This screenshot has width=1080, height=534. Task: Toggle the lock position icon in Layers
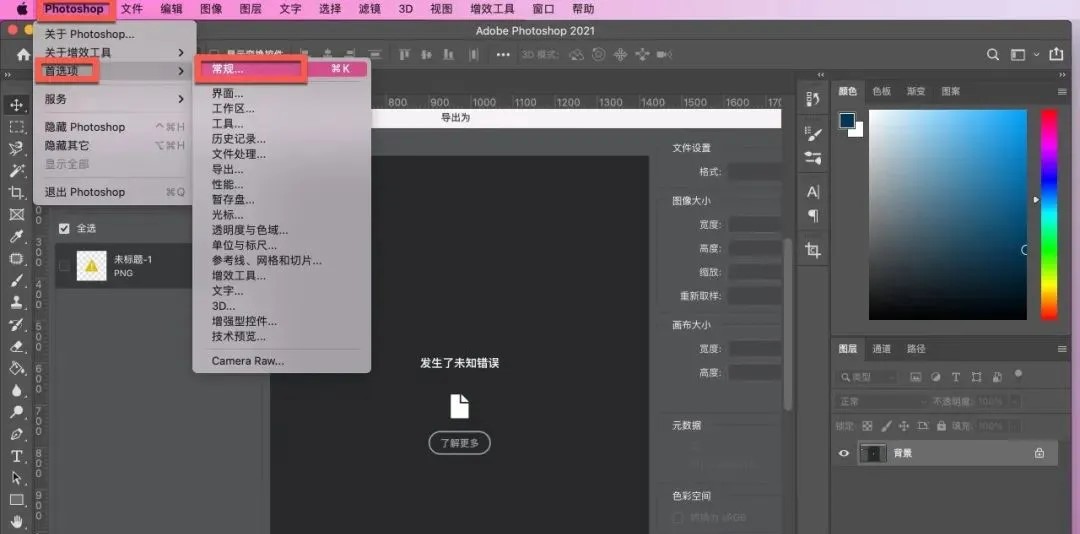[x=904, y=427]
